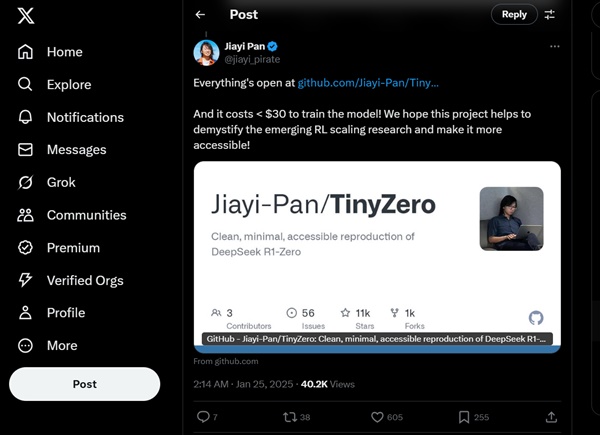This screenshot has width=600, height=435.
Task: Open the TinyZero GitHub preview card
Action: (x=376, y=256)
